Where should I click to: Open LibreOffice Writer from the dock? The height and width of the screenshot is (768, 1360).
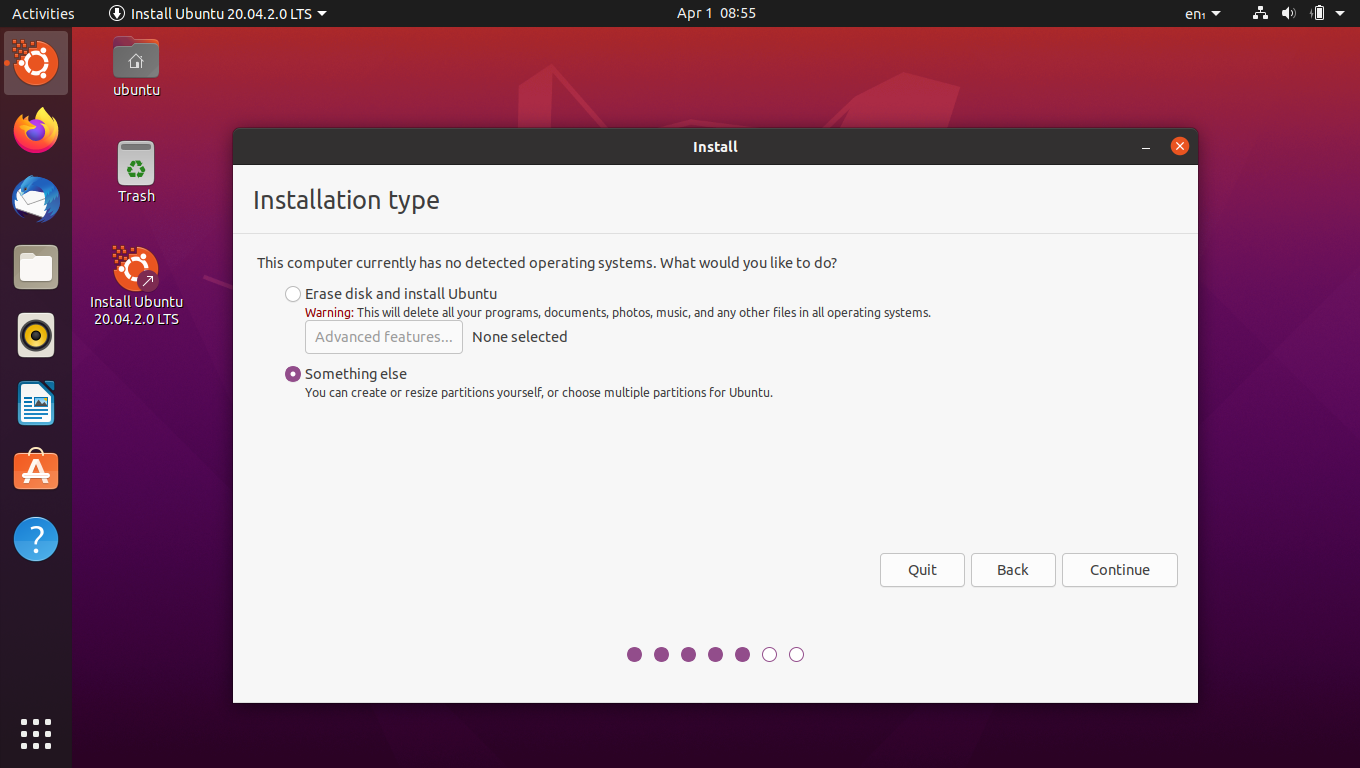[36, 403]
